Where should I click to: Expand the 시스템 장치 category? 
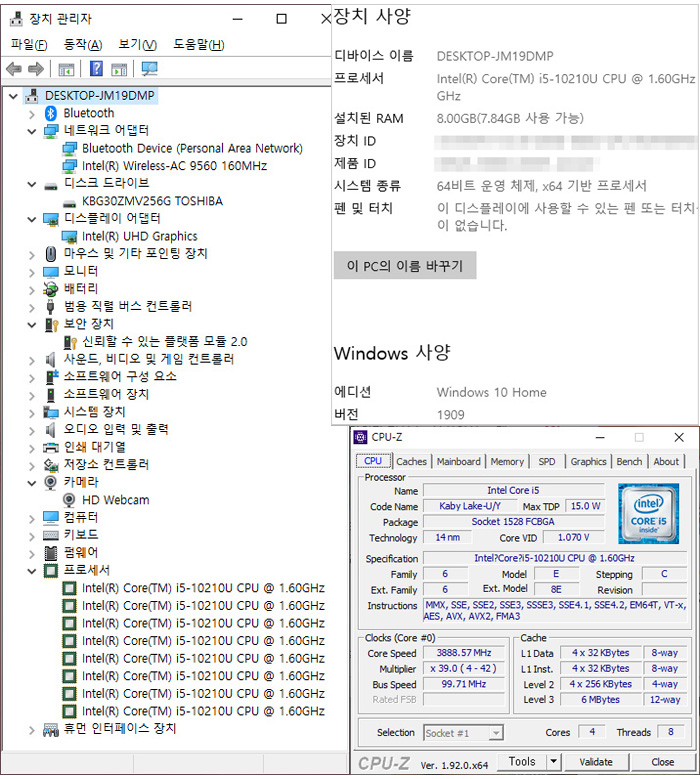point(32,413)
